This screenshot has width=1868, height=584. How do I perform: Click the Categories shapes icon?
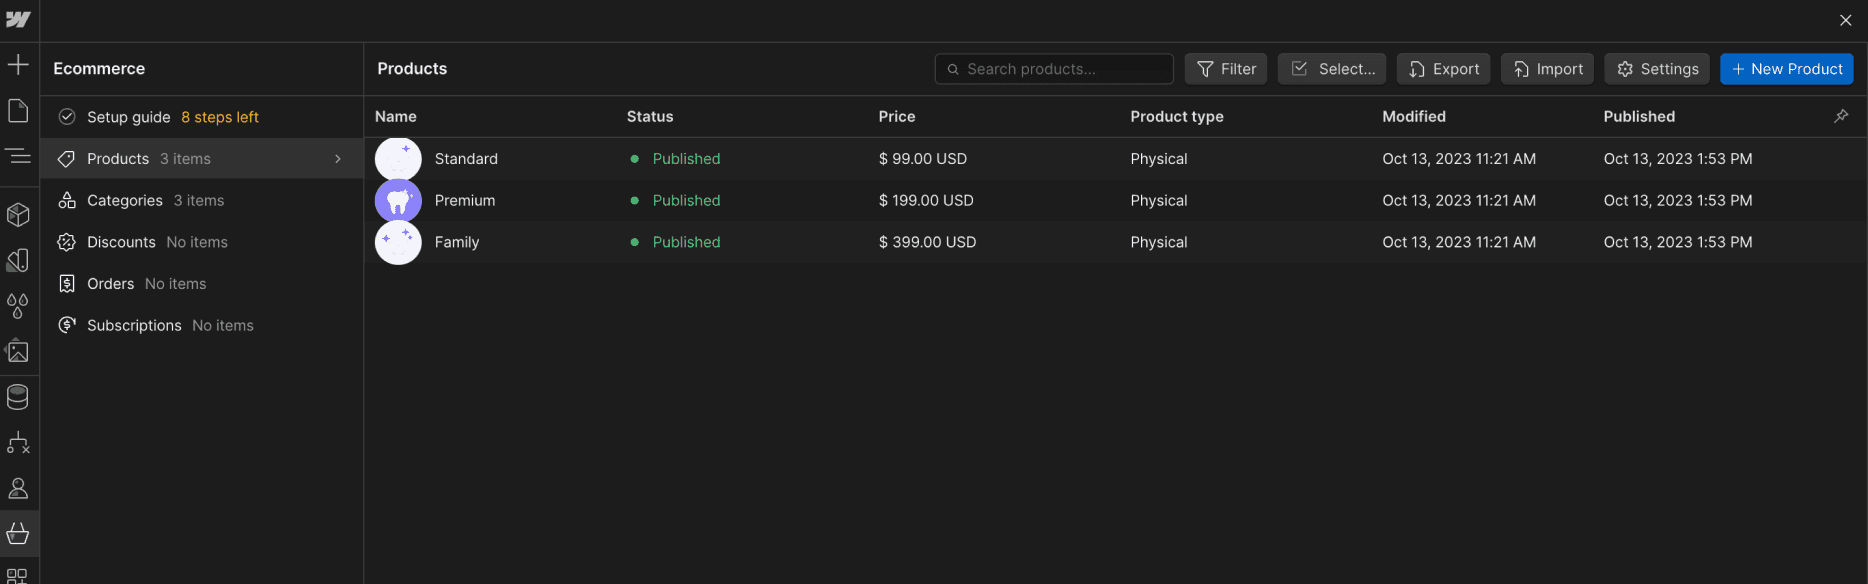pyautogui.click(x=67, y=200)
